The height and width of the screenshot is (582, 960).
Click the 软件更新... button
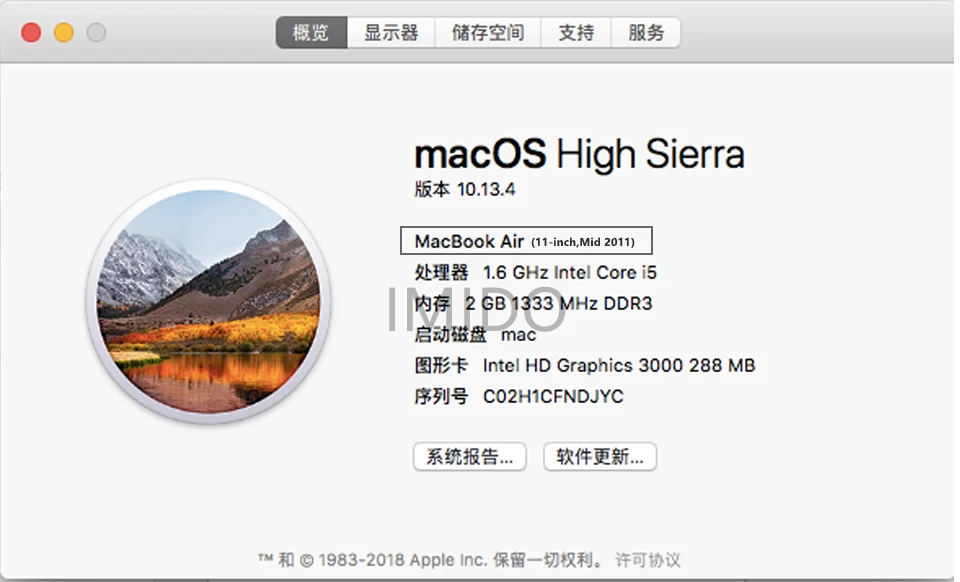click(600, 457)
